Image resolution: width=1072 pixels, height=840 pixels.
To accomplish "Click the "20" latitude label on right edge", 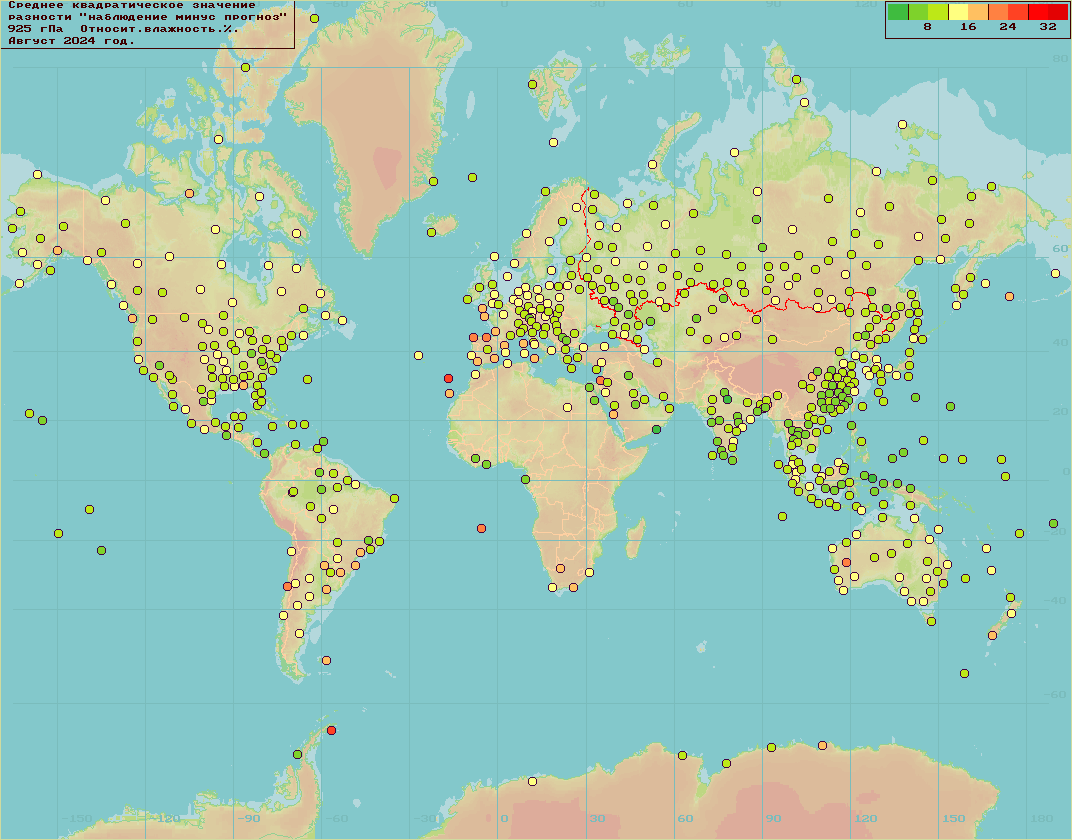I will tap(1060, 411).
